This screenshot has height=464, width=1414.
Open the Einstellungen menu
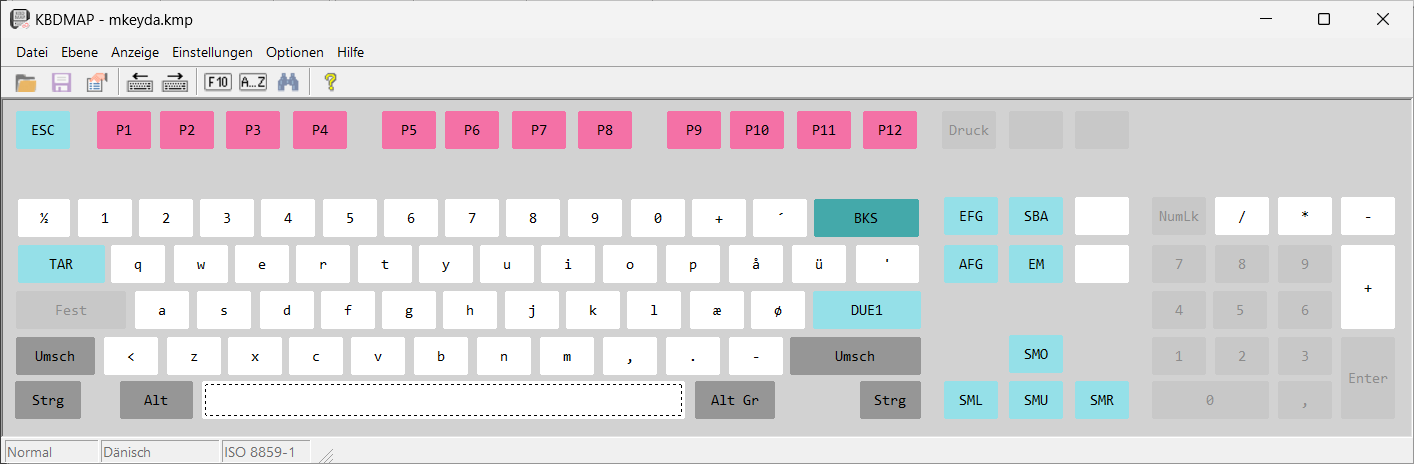pos(213,52)
